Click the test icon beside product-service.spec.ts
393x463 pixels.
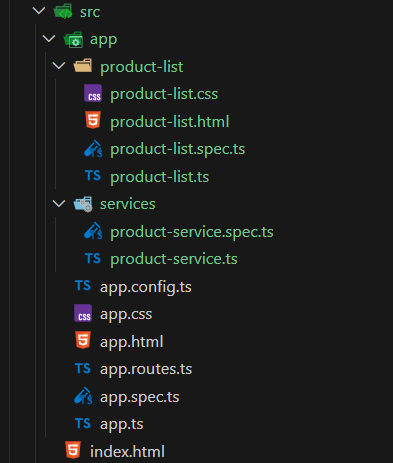(x=93, y=231)
